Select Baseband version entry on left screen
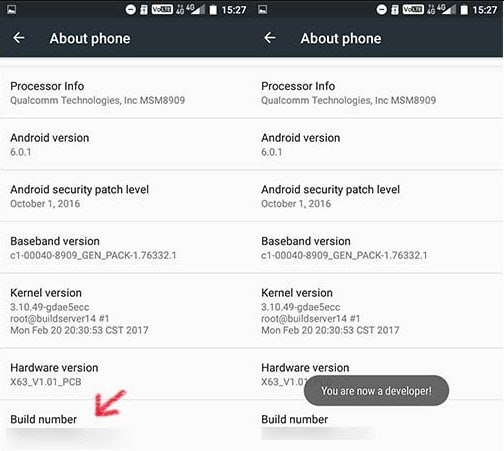 125,248
